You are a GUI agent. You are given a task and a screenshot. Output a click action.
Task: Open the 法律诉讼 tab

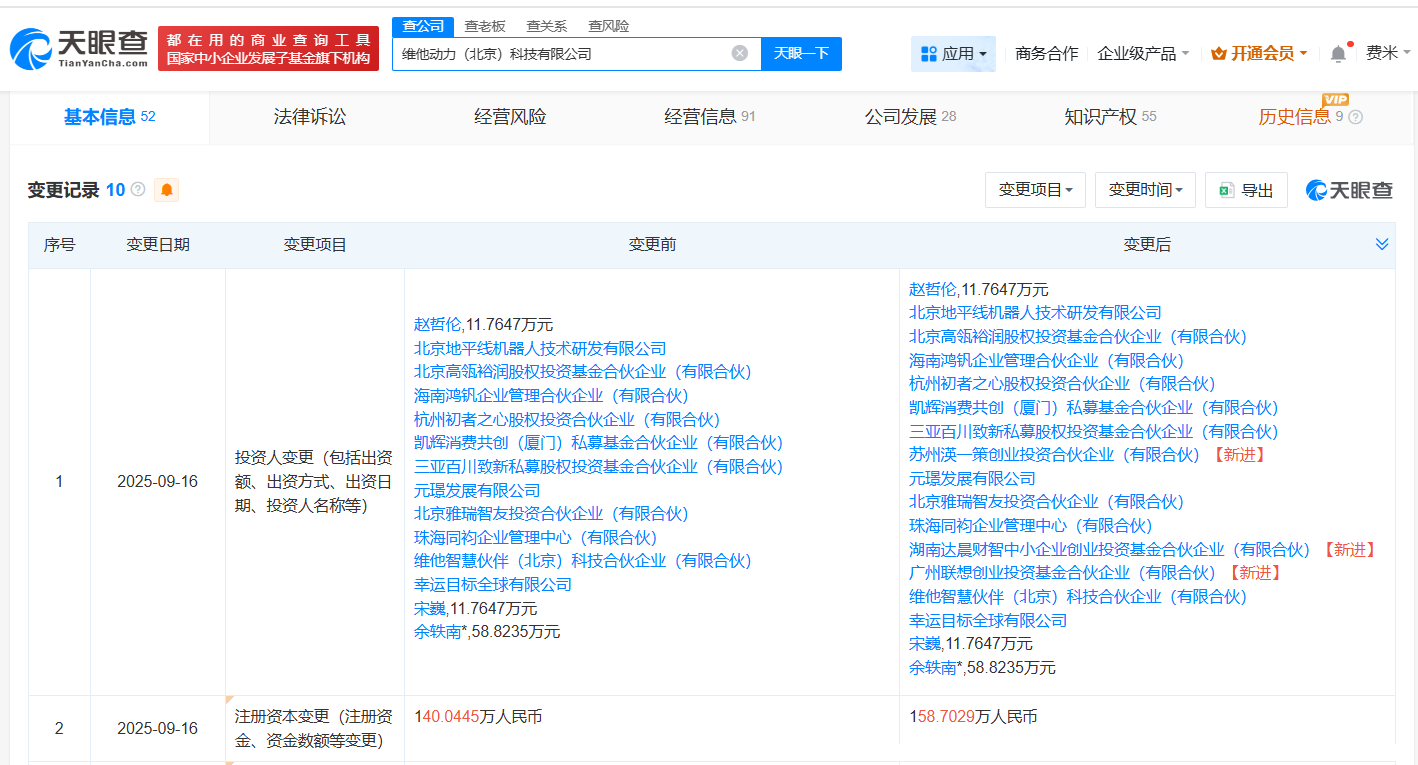click(308, 117)
